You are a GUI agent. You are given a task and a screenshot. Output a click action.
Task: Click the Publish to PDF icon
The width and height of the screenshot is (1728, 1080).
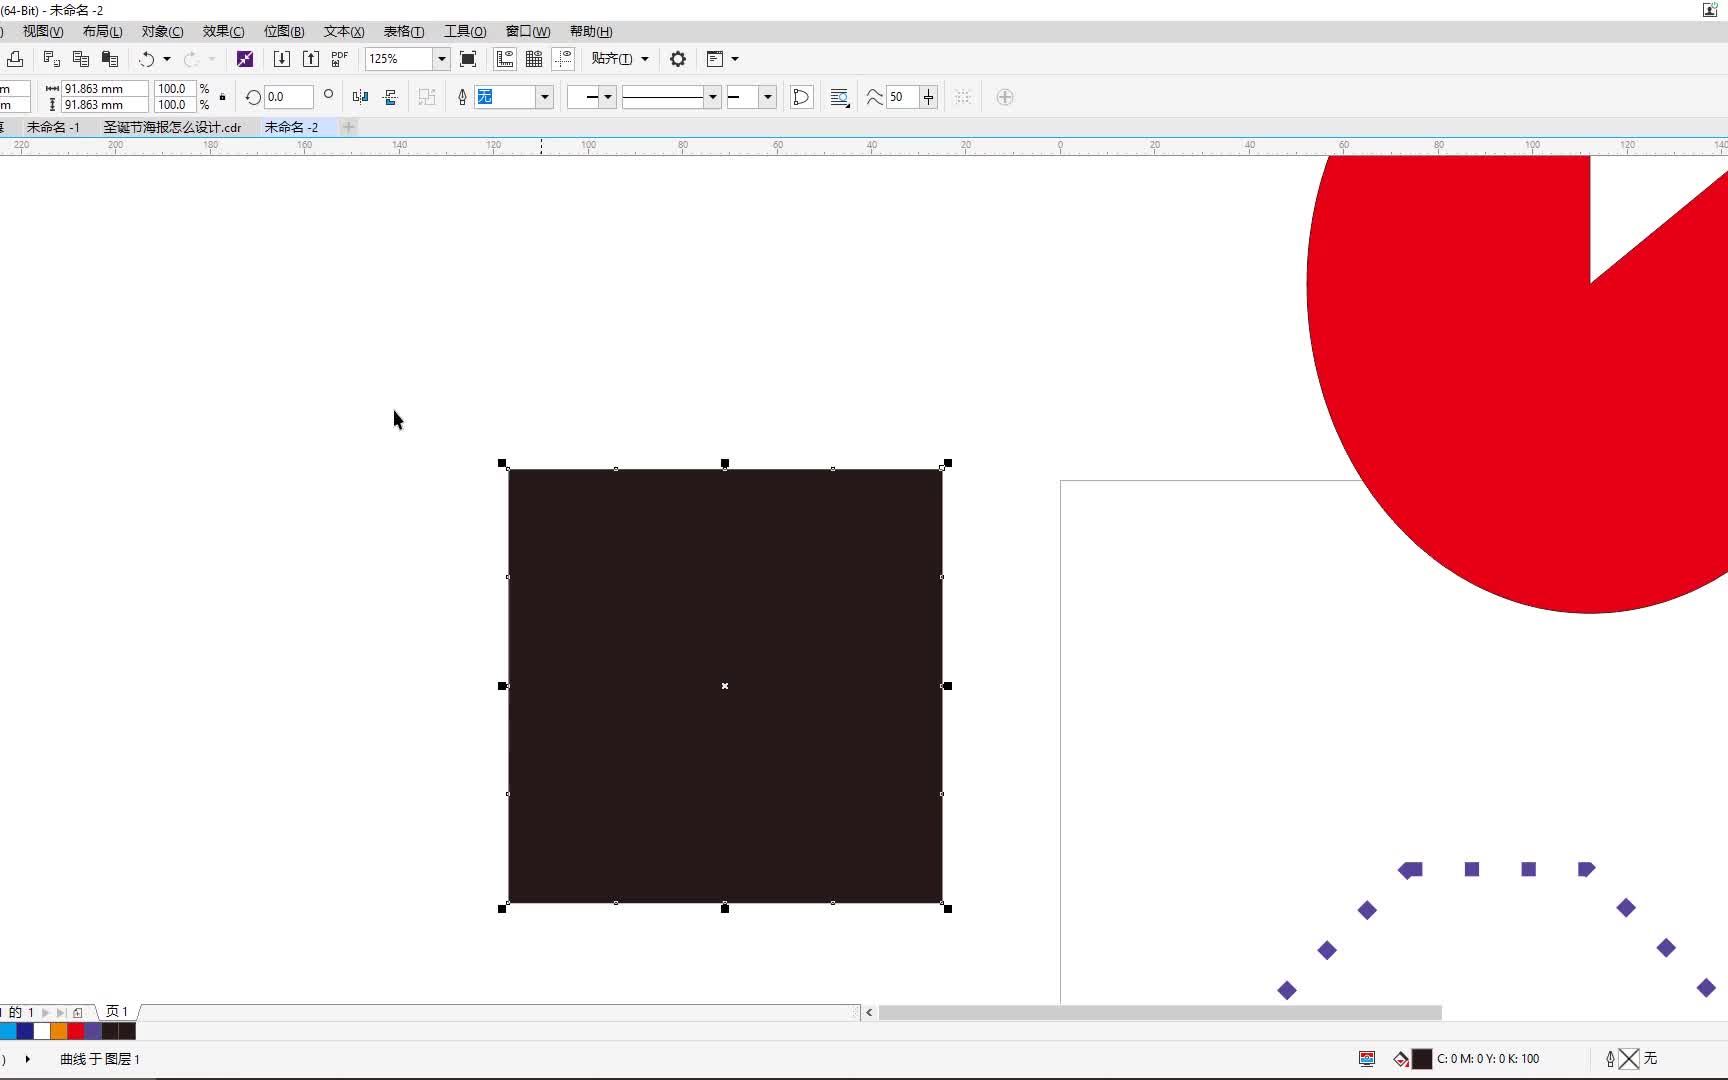click(x=340, y=59)
